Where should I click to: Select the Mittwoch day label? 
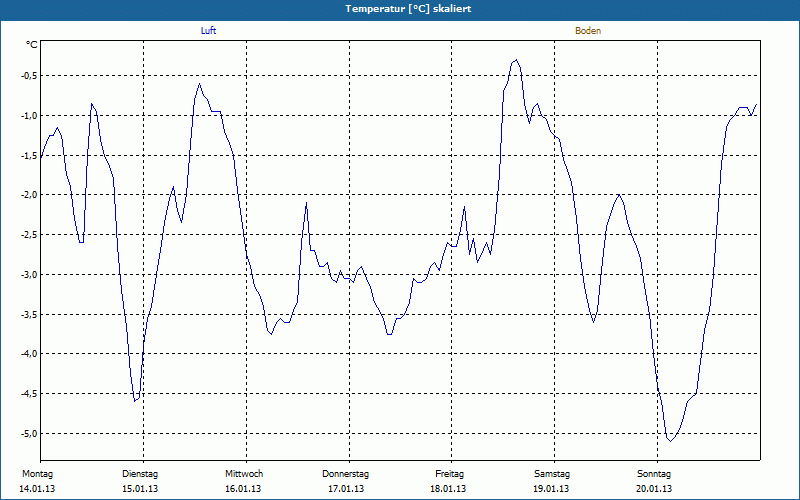coord(244,474)
